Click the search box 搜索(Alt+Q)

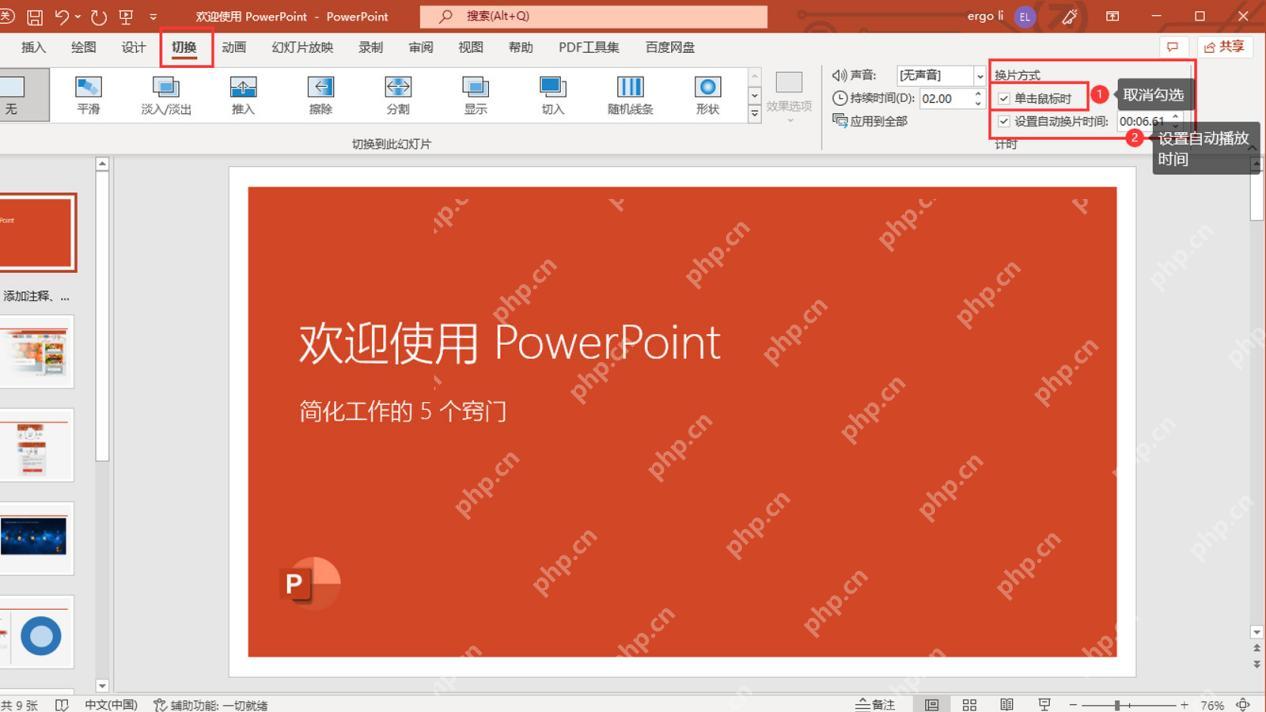[594, 16]
